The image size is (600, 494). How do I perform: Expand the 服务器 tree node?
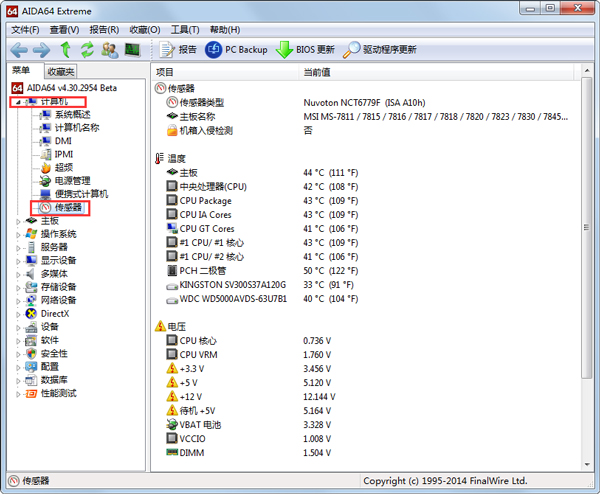point(18,248)
